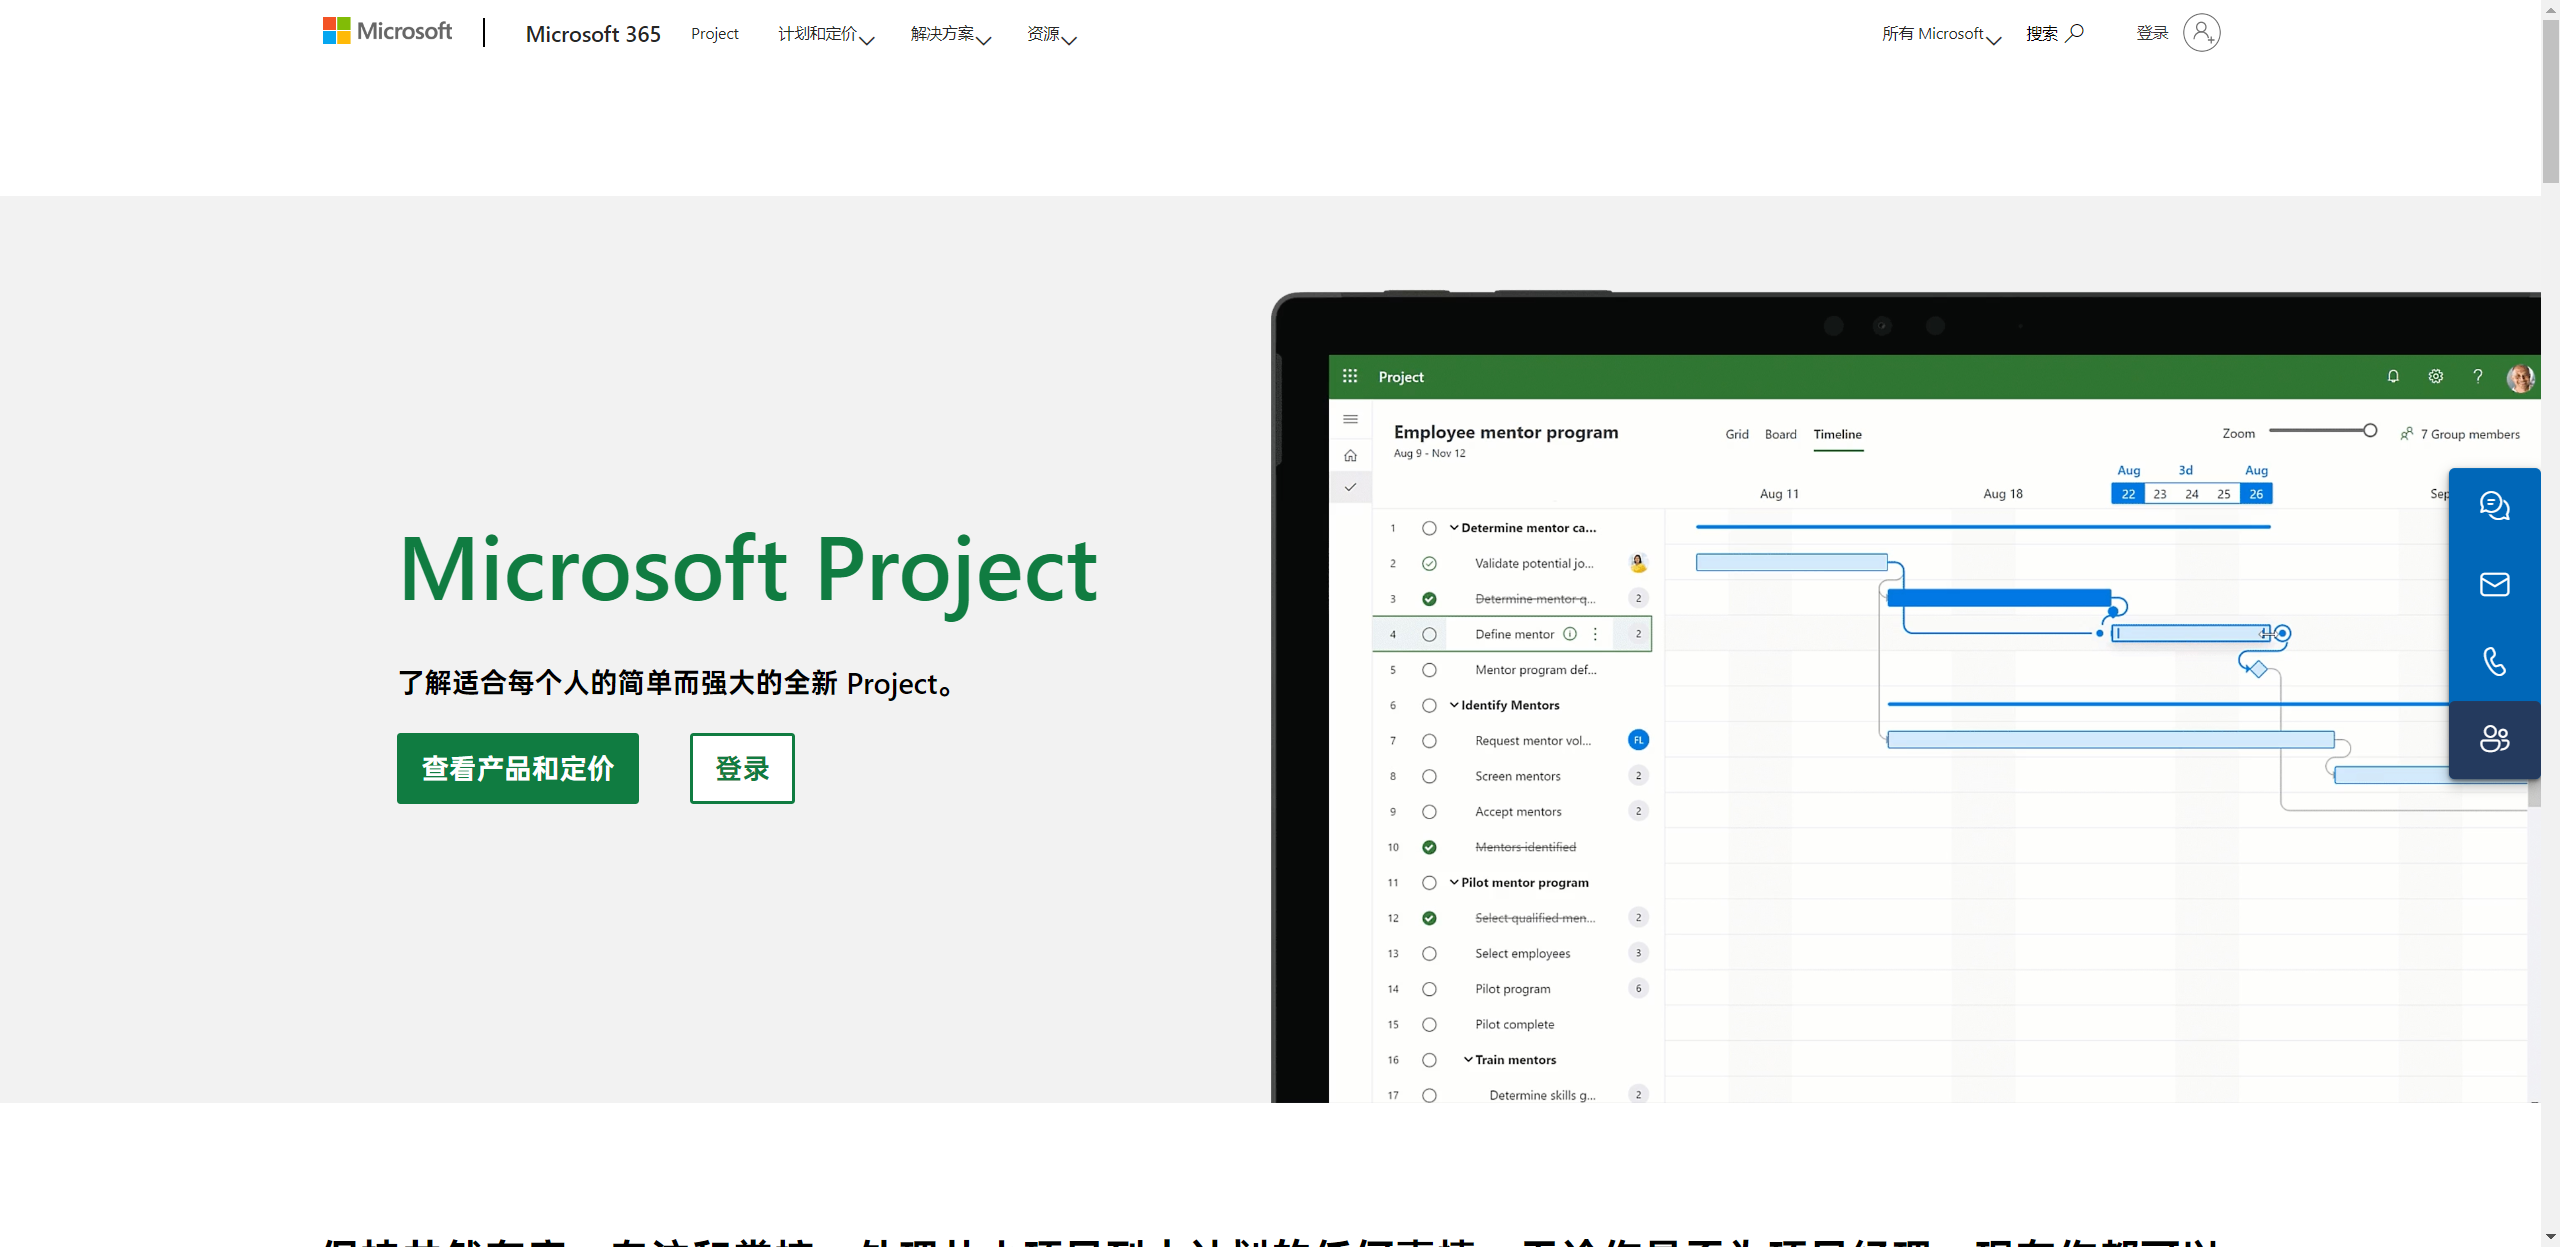The width and height of the screenshot is (2560, 1247).
Task: Click the Employee mentor program title
Action: (1506, 432)
